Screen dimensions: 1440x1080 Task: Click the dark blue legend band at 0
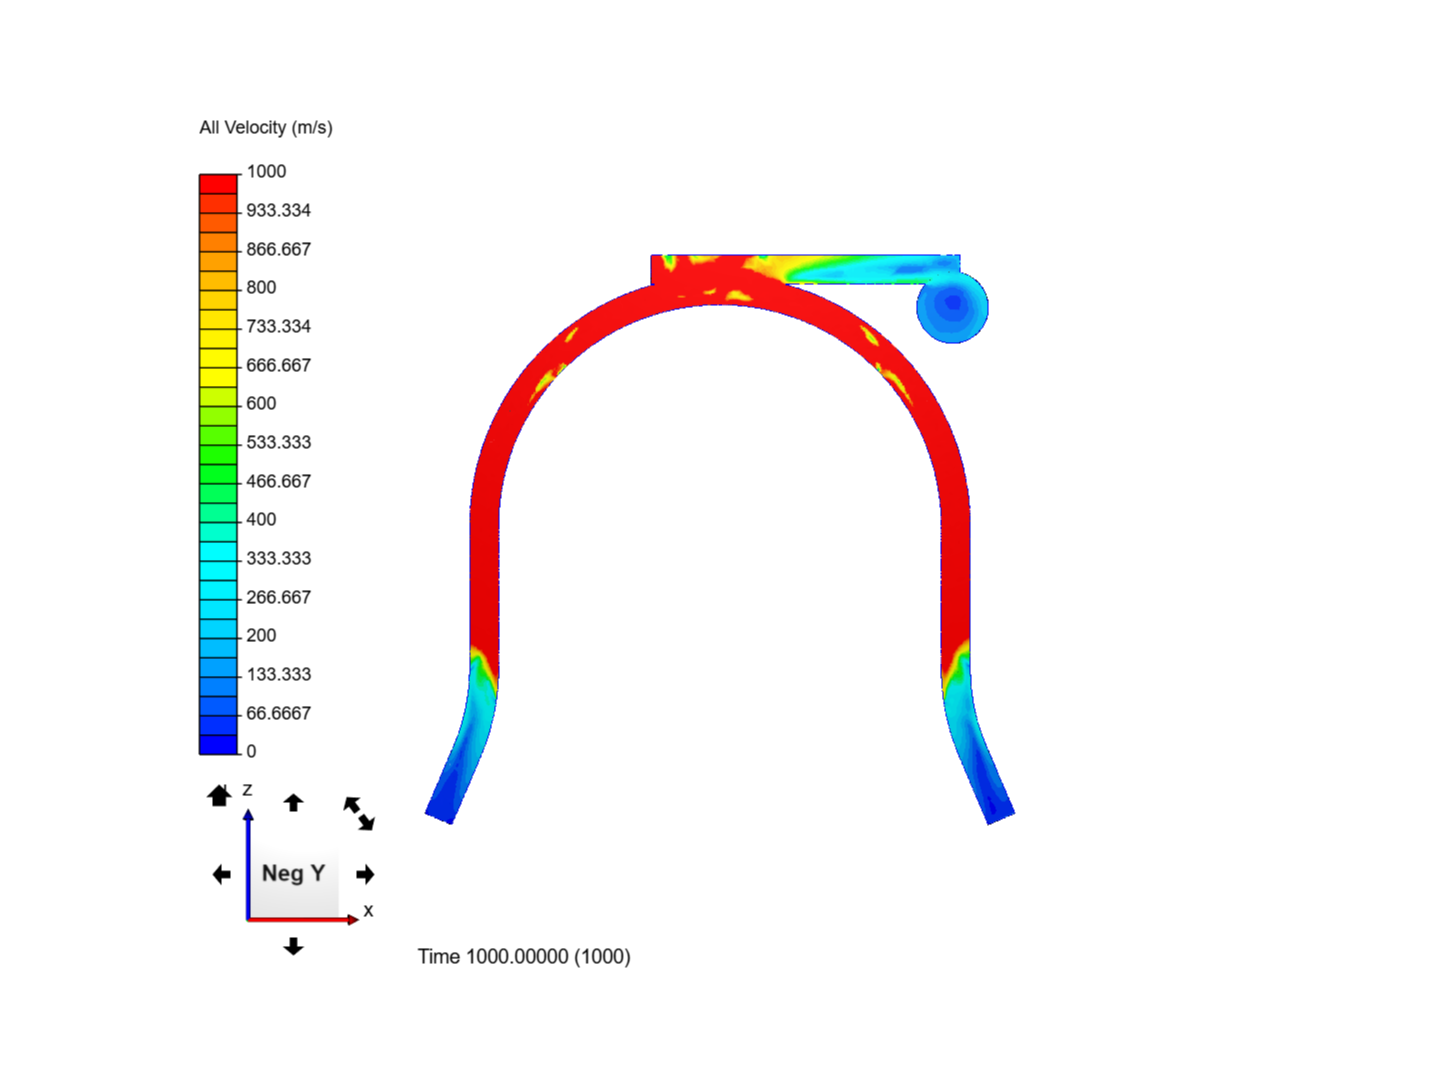click(x=218, y=745)
